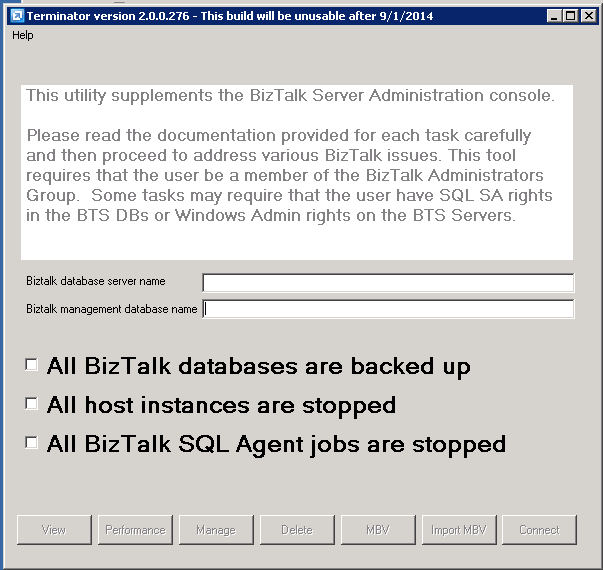This screenshot has width=603, height=570.
Task: Open the Help menu
Action: 23,35
